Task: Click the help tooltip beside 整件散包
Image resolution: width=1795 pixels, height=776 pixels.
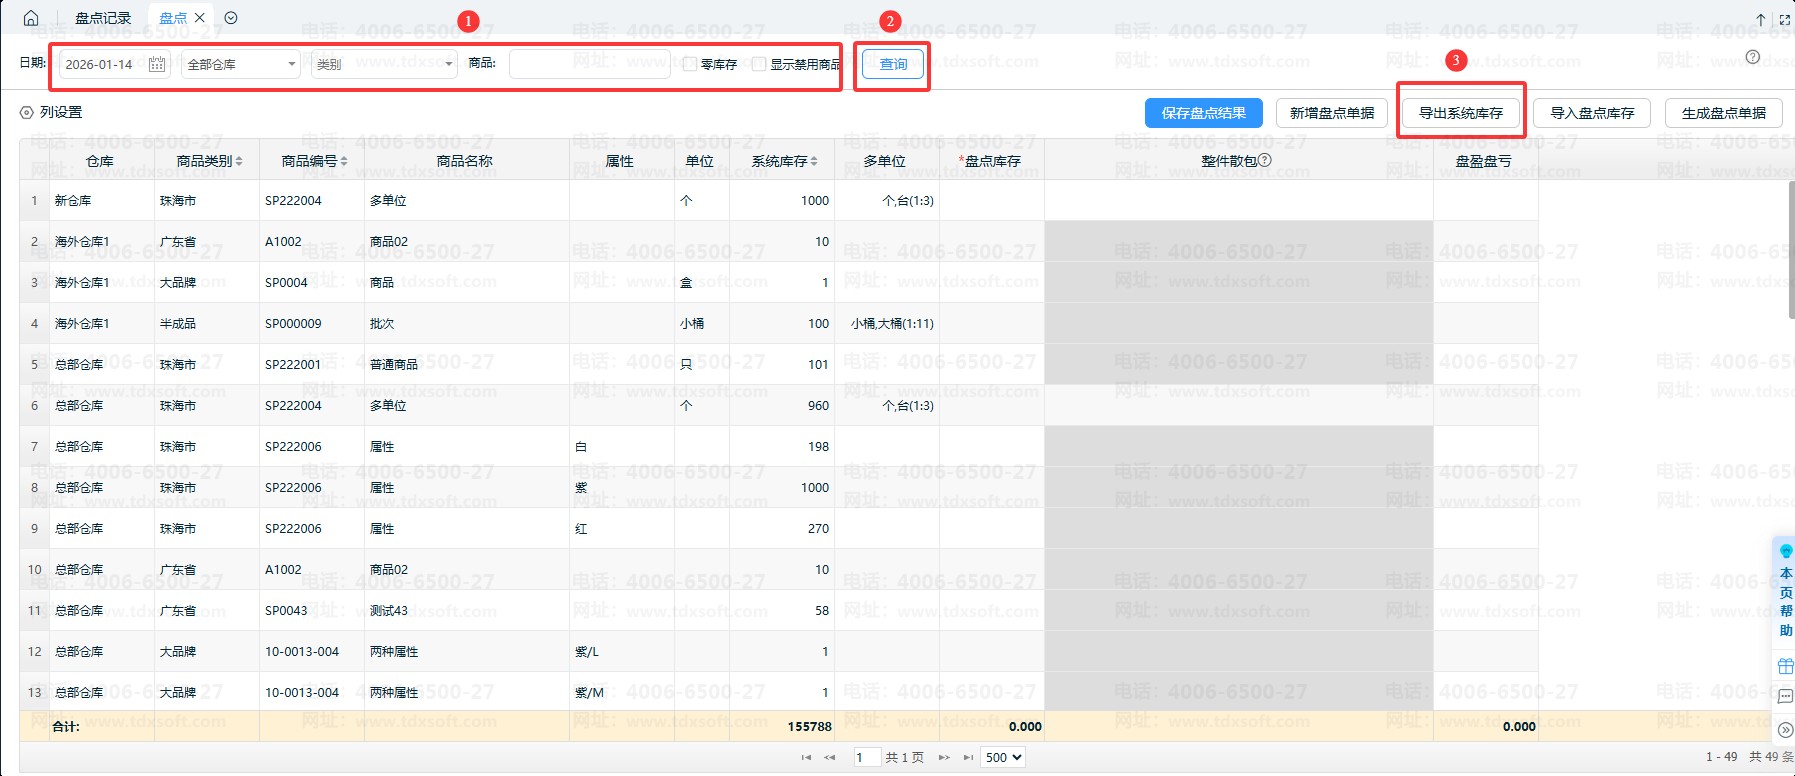Action: pyautogui.click(x=1265, y=160)
